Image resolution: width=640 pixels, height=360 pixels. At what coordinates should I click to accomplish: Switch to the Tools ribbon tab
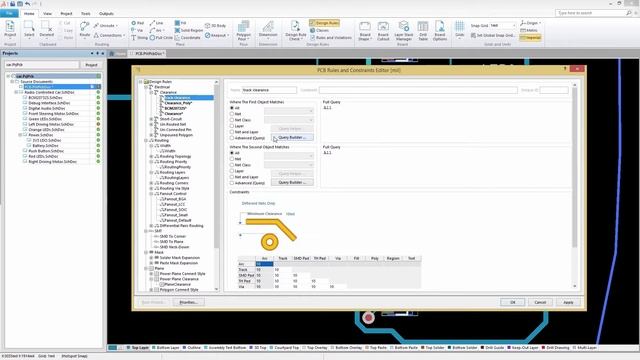point(85,13)
